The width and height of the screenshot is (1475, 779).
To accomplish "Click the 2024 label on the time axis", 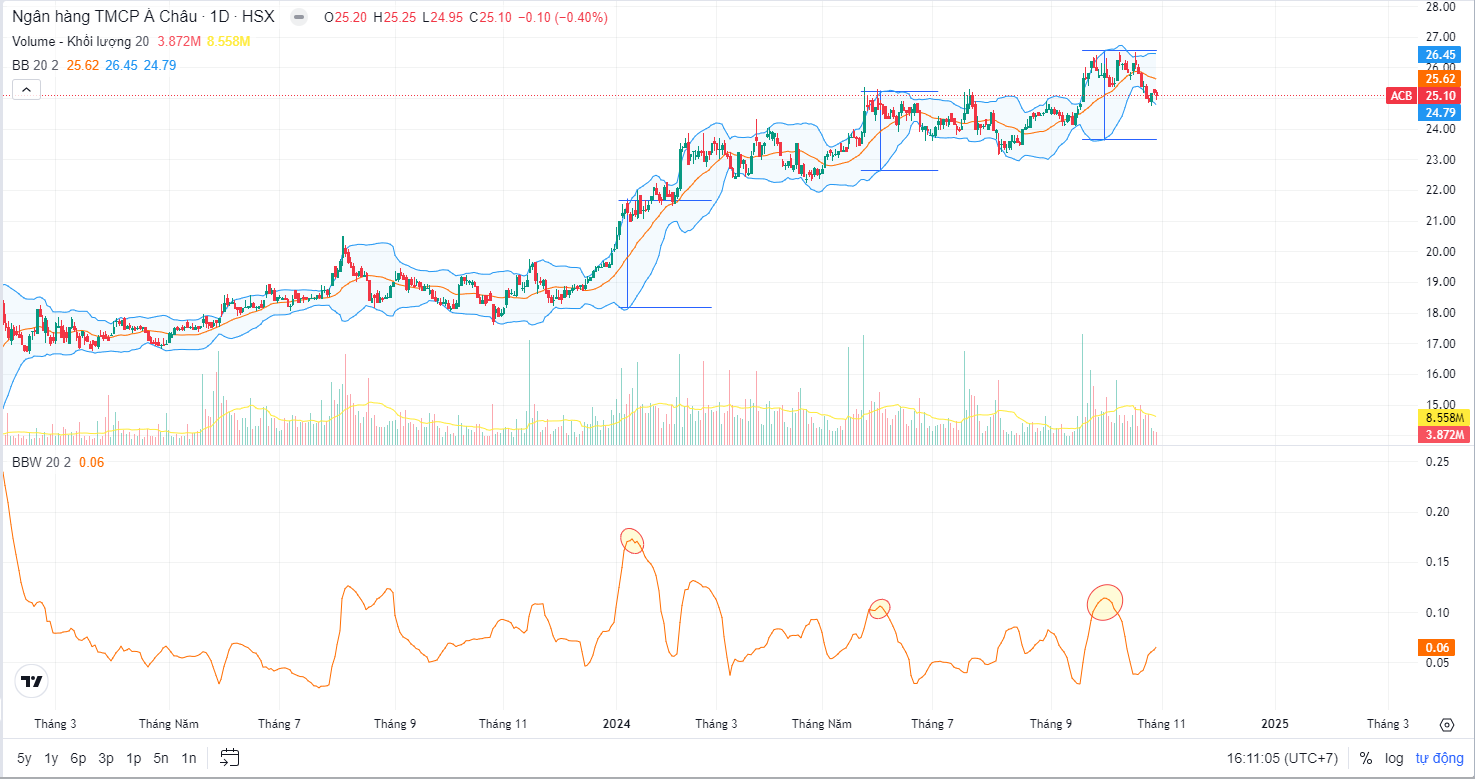I will click(617, 724).
